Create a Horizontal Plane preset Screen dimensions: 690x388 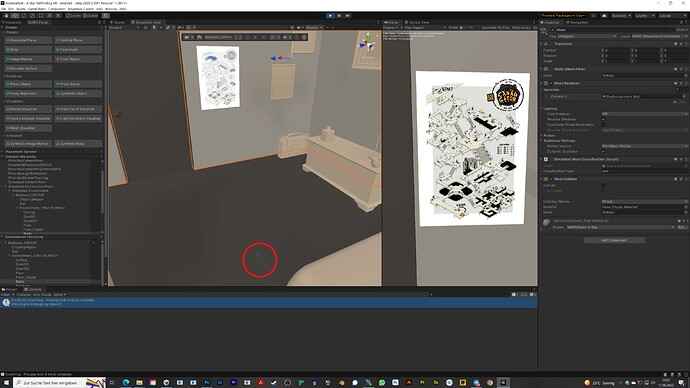pos(29,40)
